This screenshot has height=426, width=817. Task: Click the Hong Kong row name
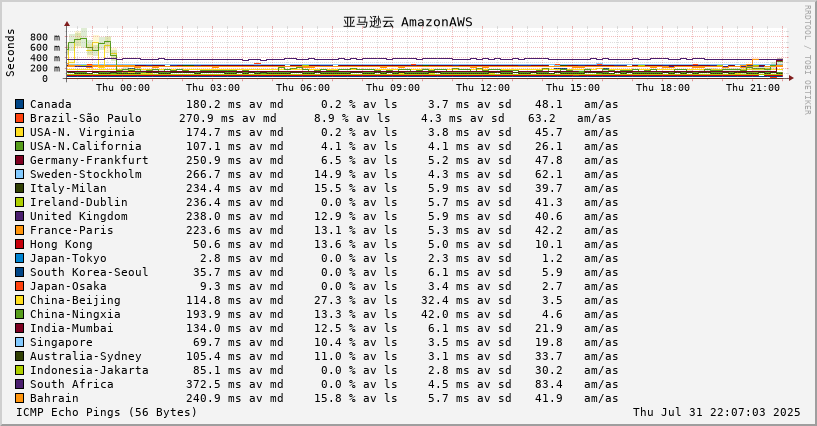(x=61, y=244)
